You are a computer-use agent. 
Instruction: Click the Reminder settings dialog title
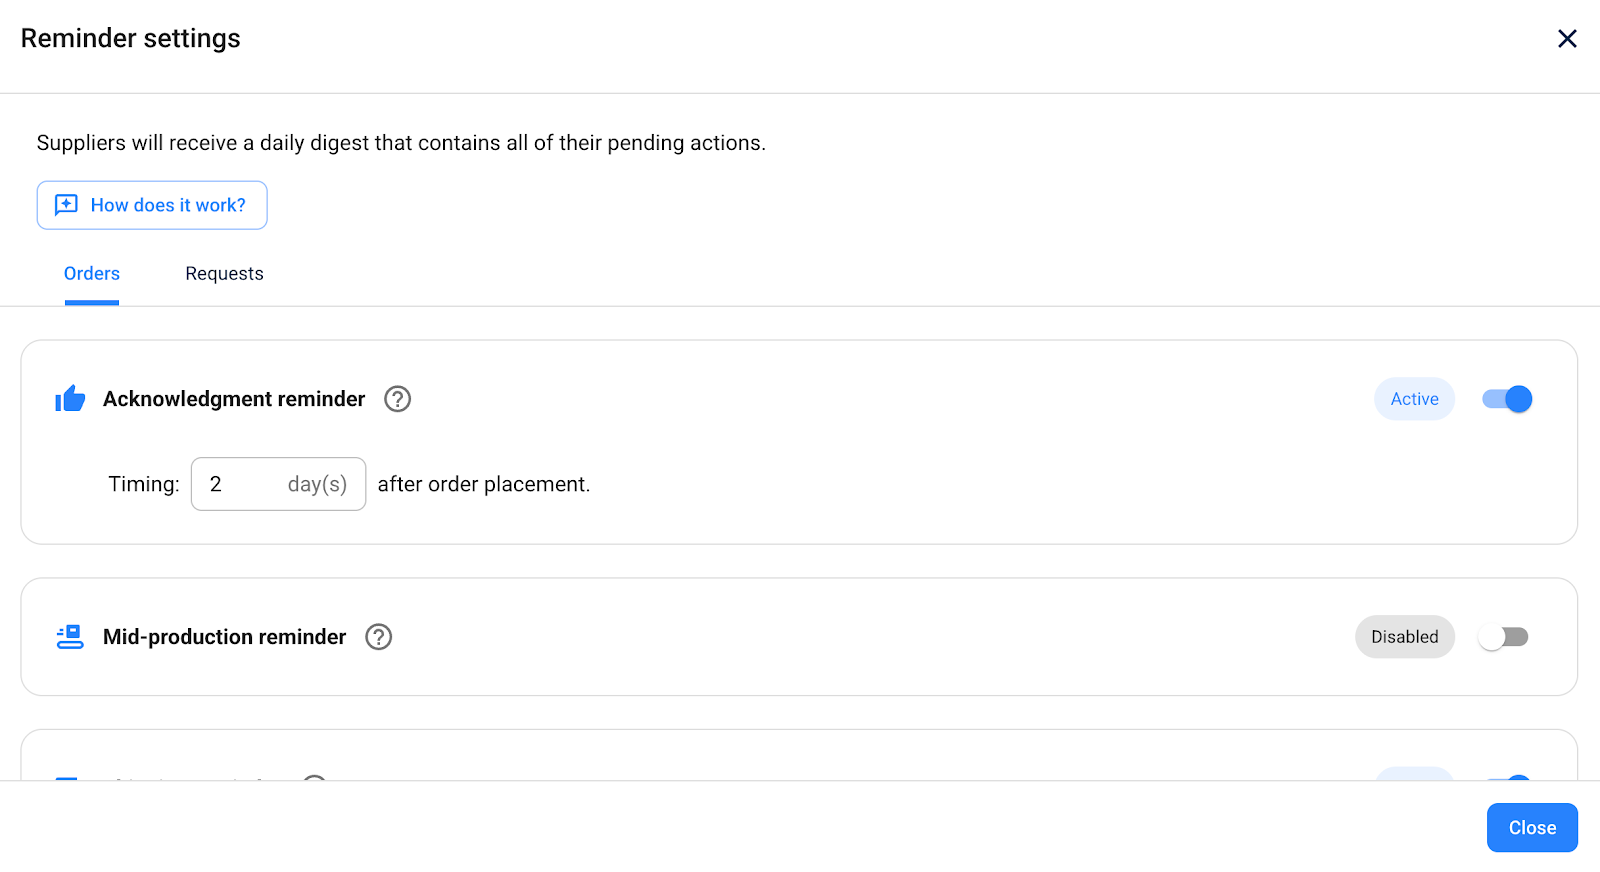(x=131, y=38)
